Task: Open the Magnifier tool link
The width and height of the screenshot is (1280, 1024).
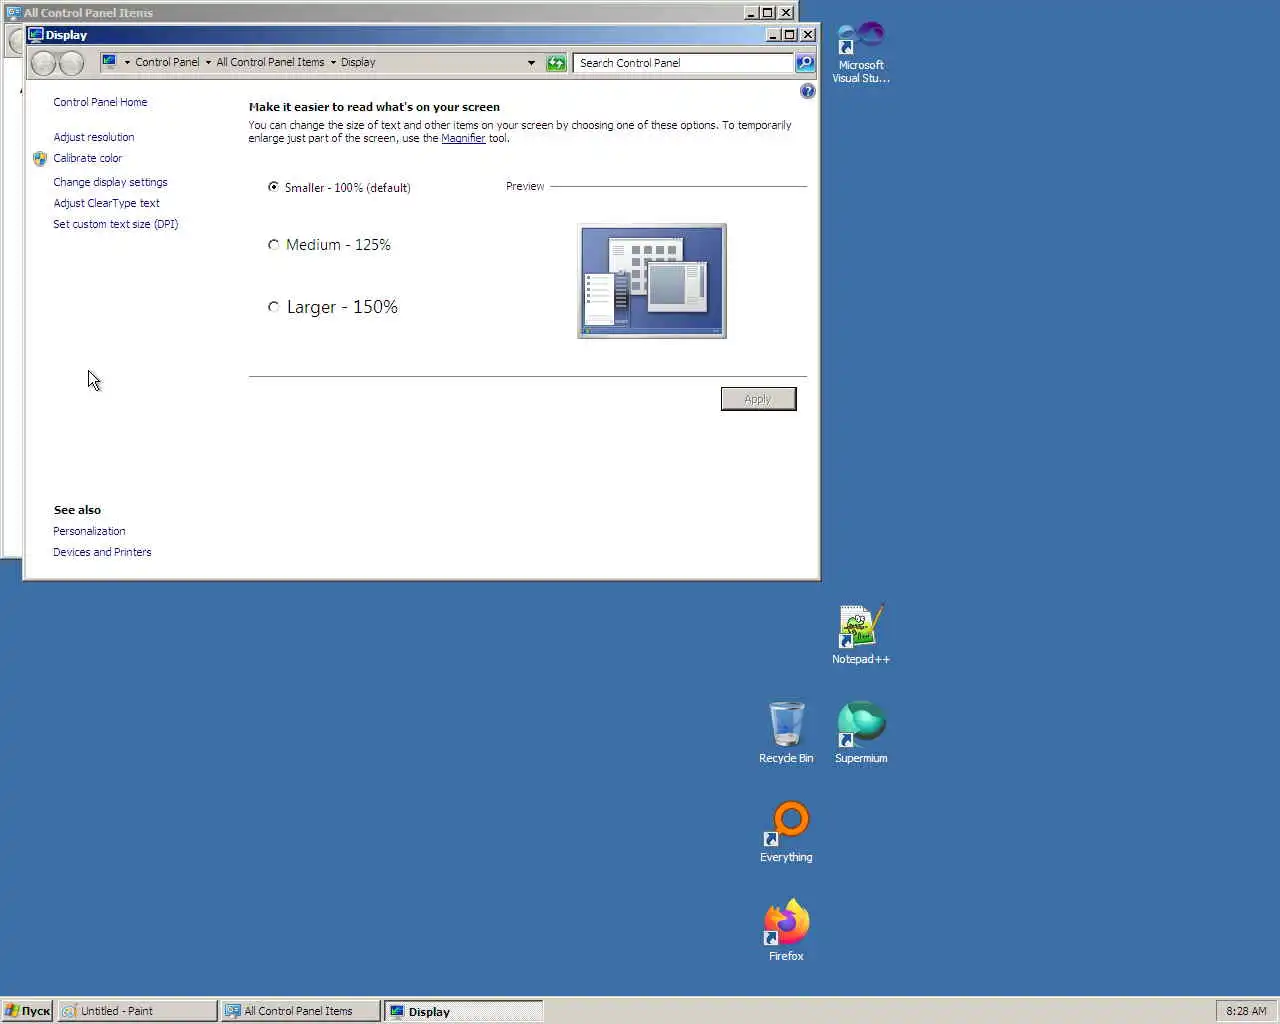Action: 463,139
